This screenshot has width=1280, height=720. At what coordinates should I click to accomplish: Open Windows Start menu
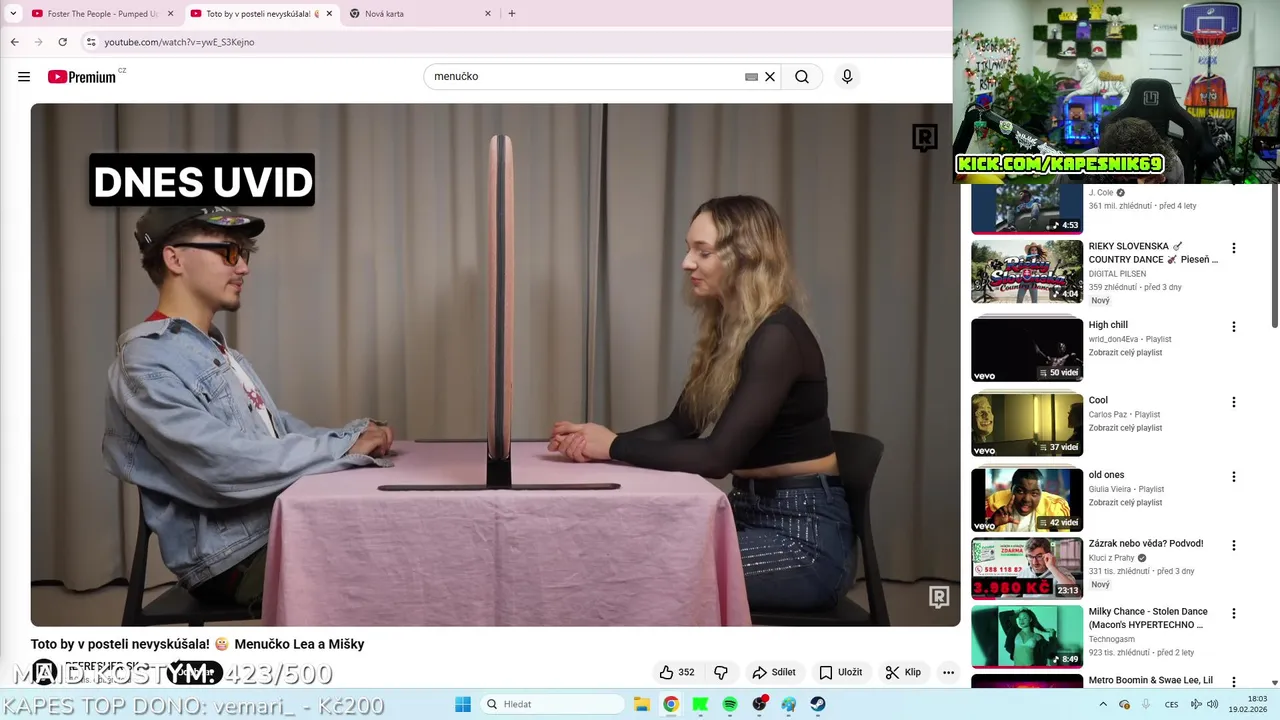463,704
